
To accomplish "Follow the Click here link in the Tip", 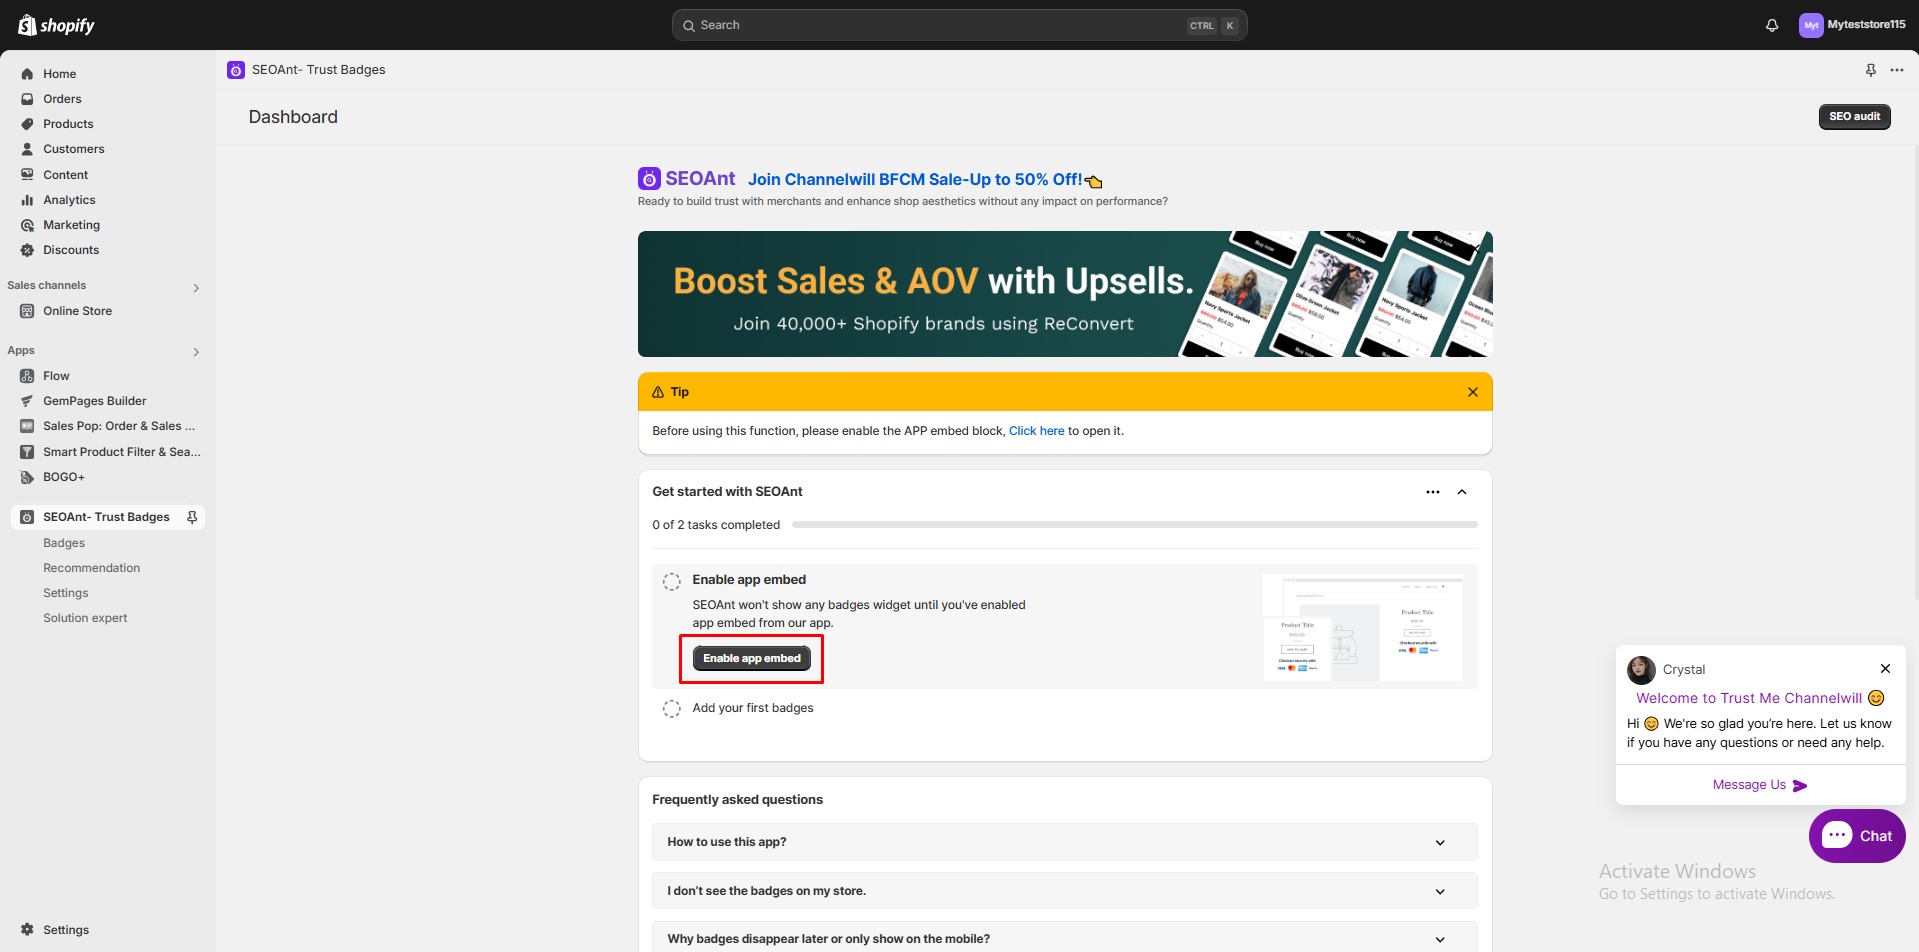I will [x=1036, y=430].
